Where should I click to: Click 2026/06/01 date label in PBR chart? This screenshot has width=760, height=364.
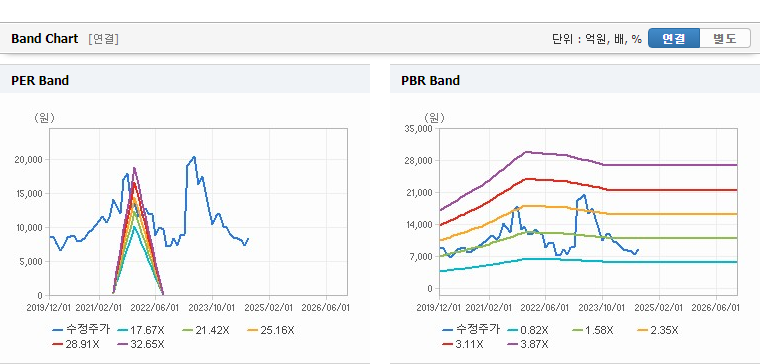716,308
